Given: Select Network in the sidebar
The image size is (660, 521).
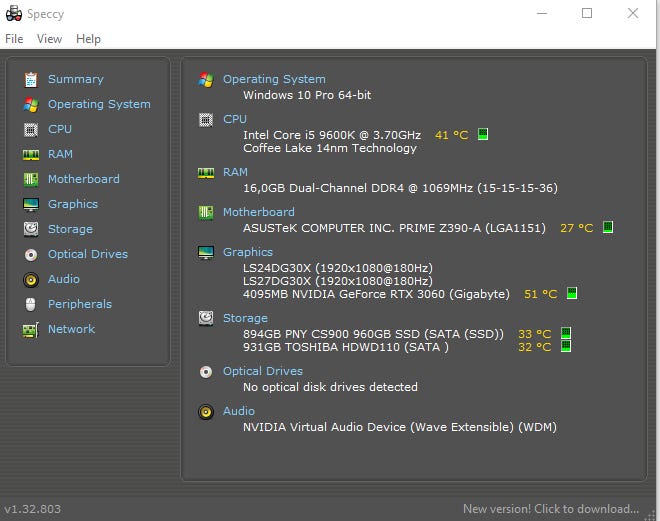Looking at the screenshot, I should tap(72, 329).
